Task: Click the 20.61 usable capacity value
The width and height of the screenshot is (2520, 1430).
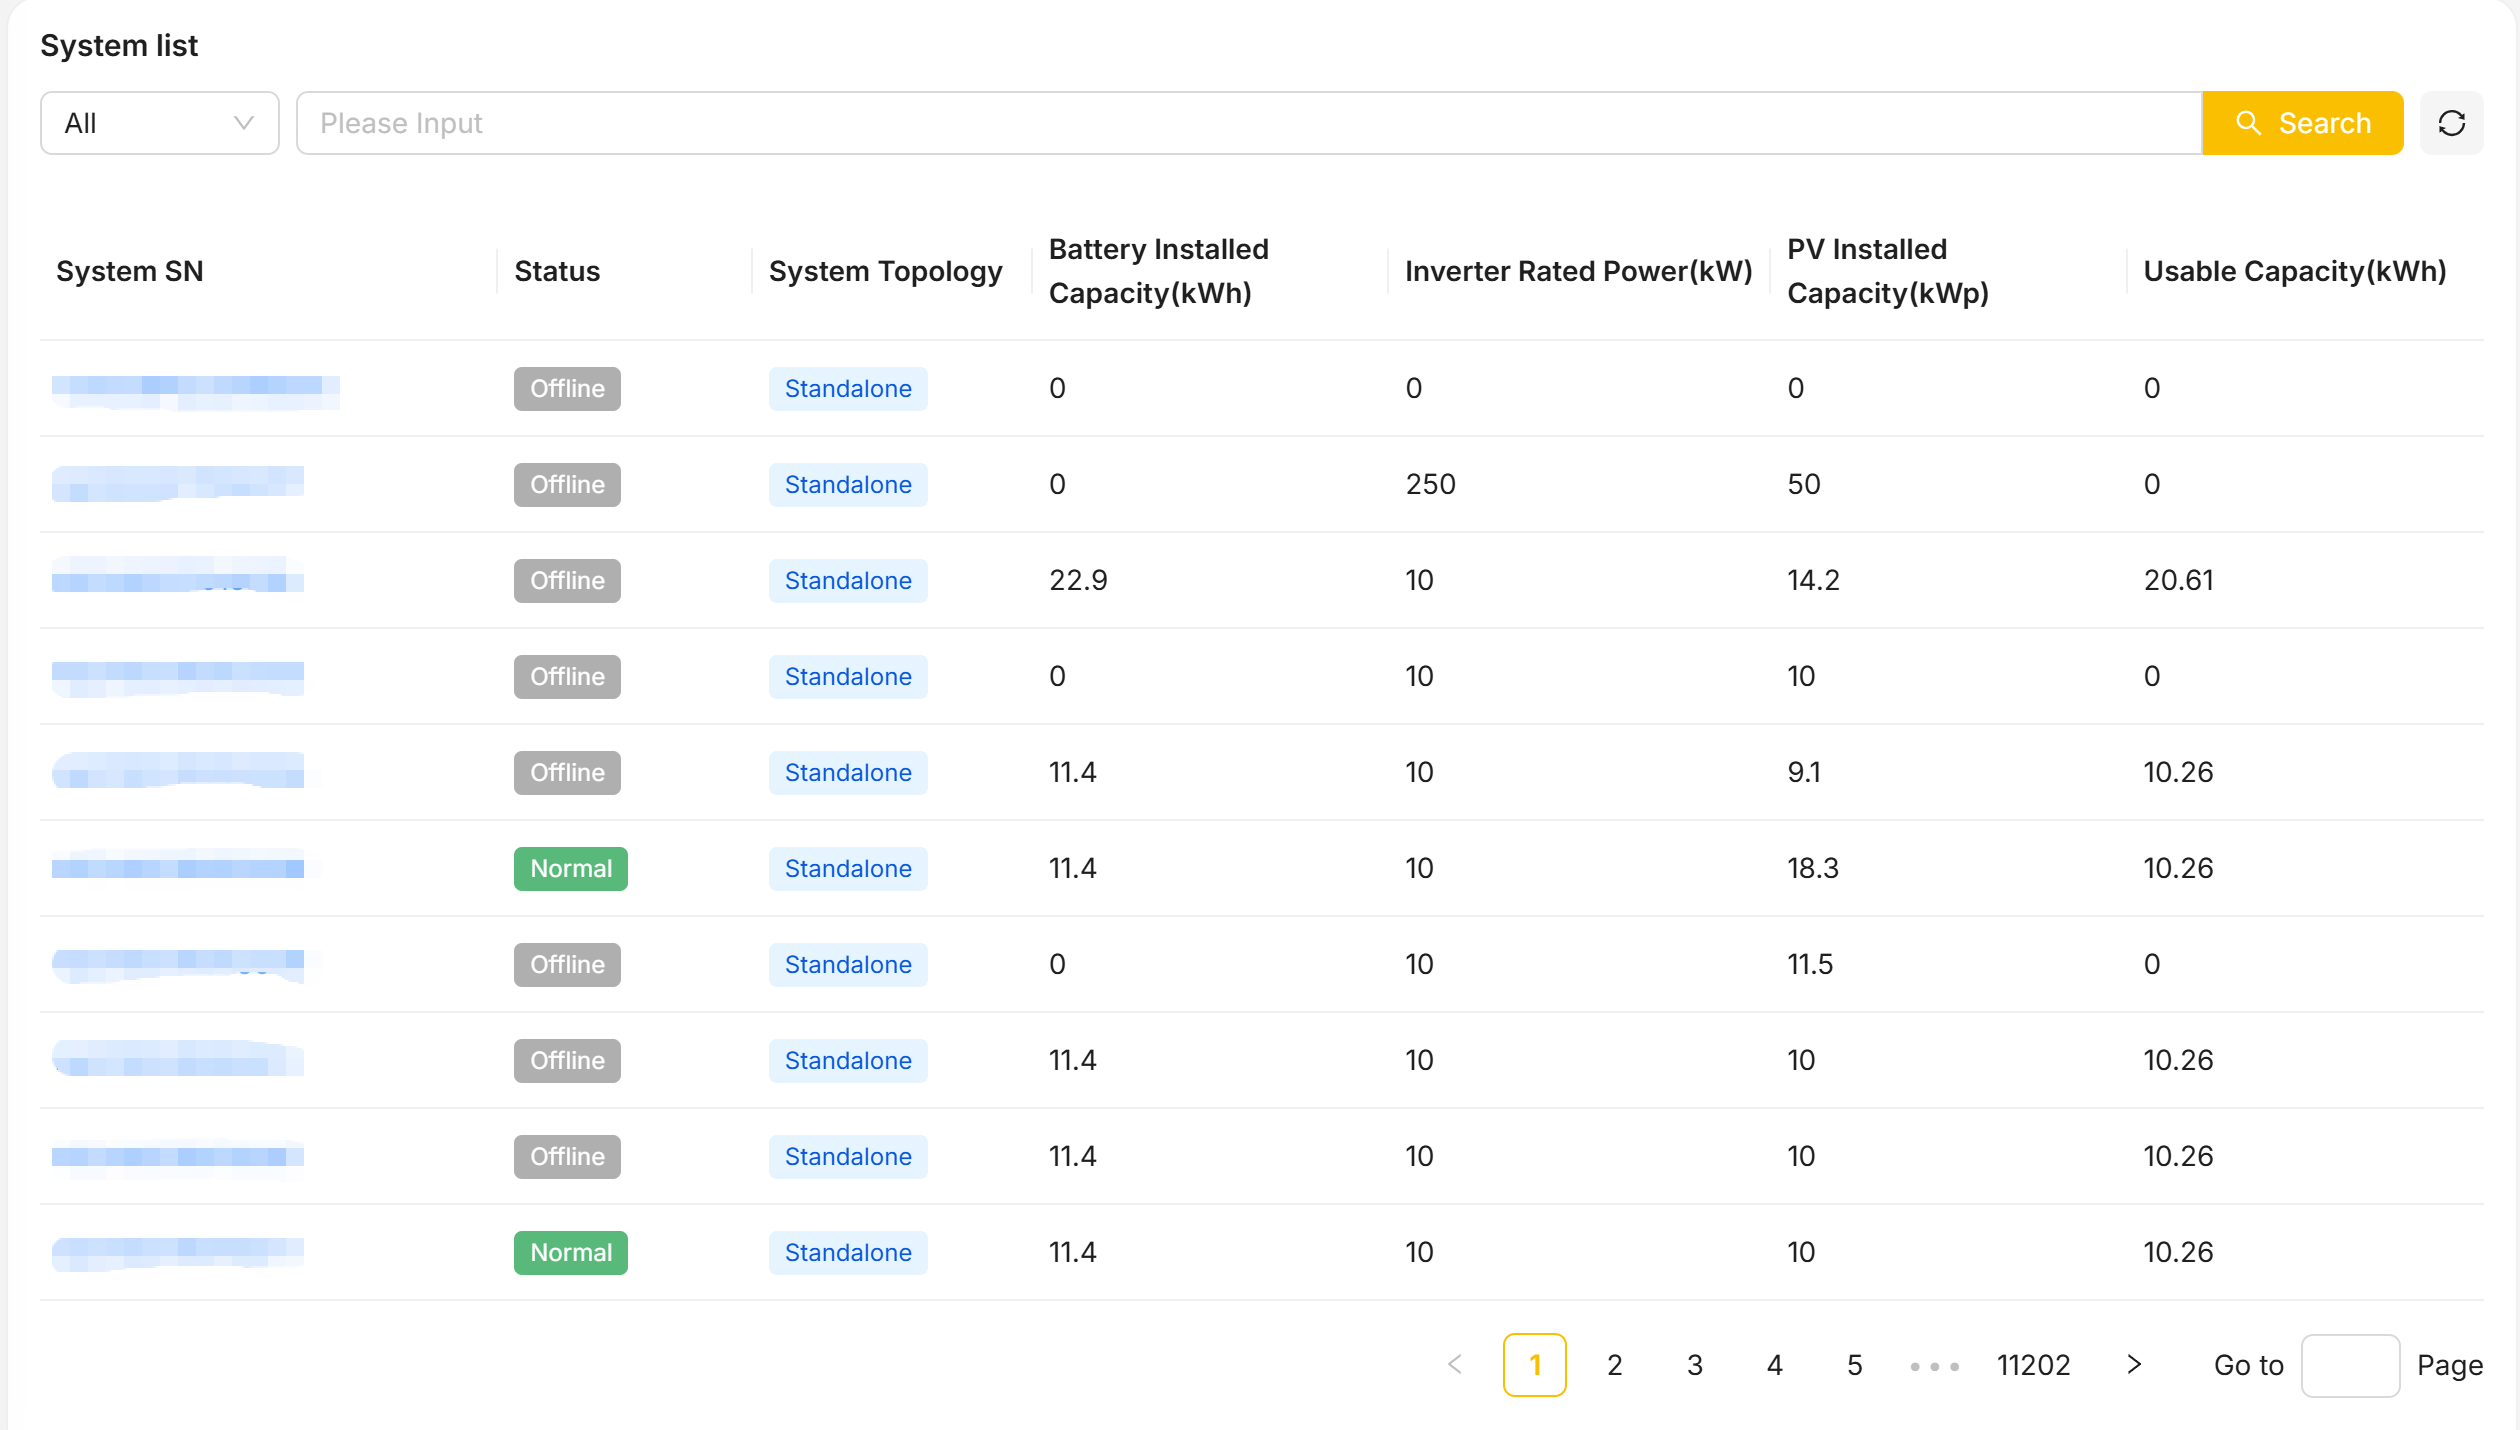Action: pos(2178,580)
